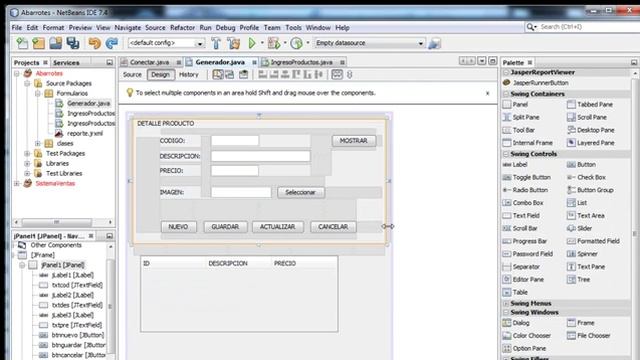Pick Check Box from Swing Controls palette
The width and height of the screenshot is (640, 360).
click(x=586, y=178)
